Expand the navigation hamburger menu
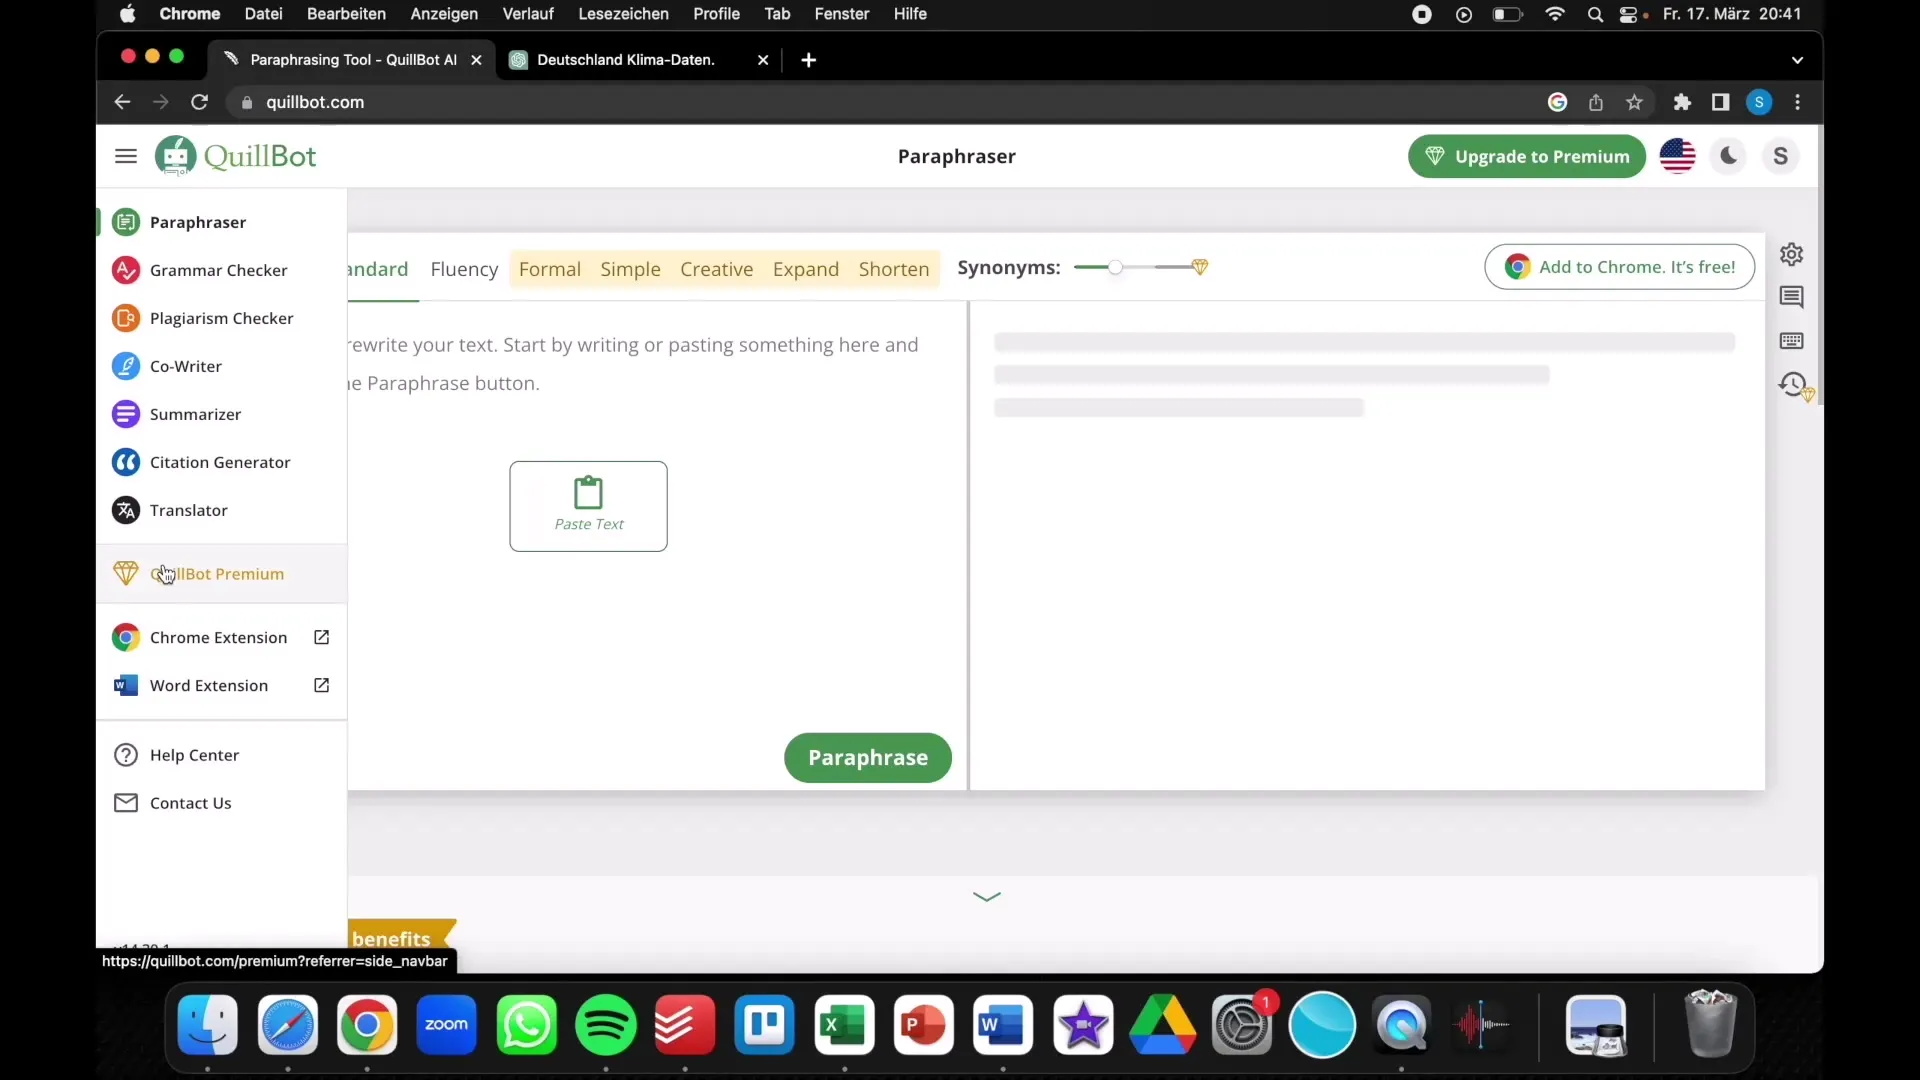Viewport: 1920px width, 1080px height. coord(125,156)
